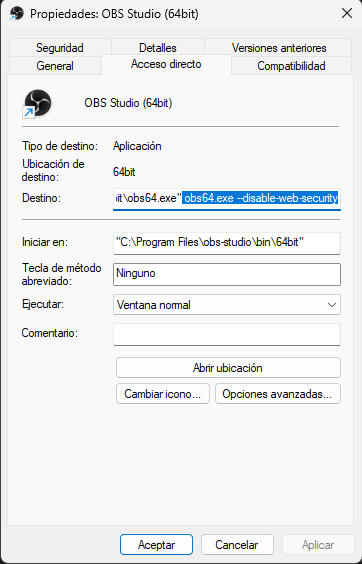The width and height of the screenshot is (362, 564).
Task: Expand the Ejecutar dropdown
Action: (227, 305)
